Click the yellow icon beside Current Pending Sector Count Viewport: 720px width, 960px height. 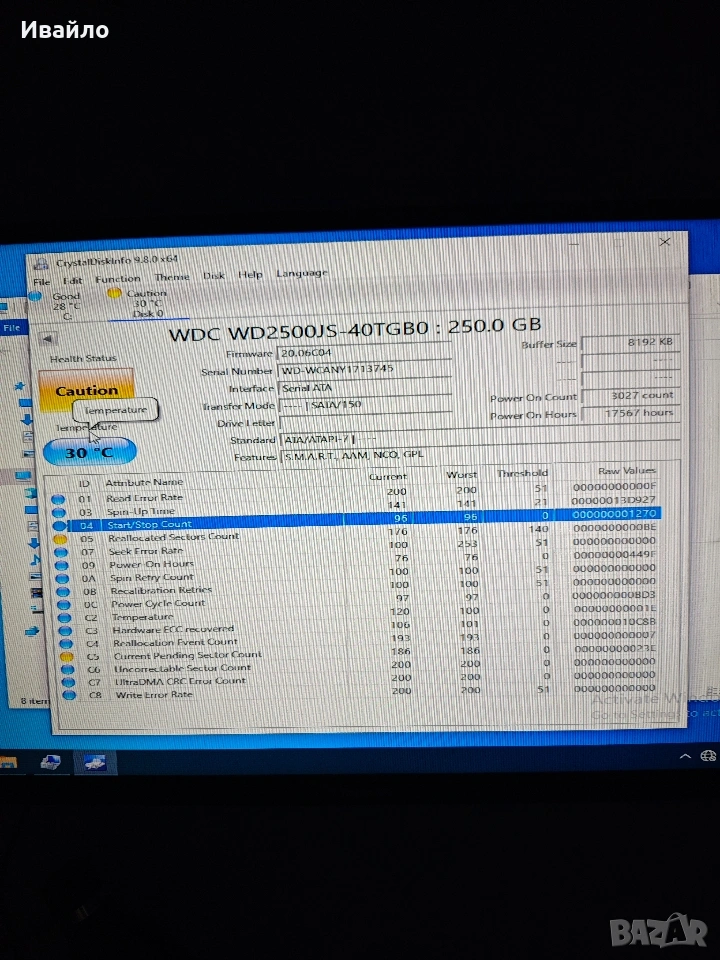click(x=66, y=656)
